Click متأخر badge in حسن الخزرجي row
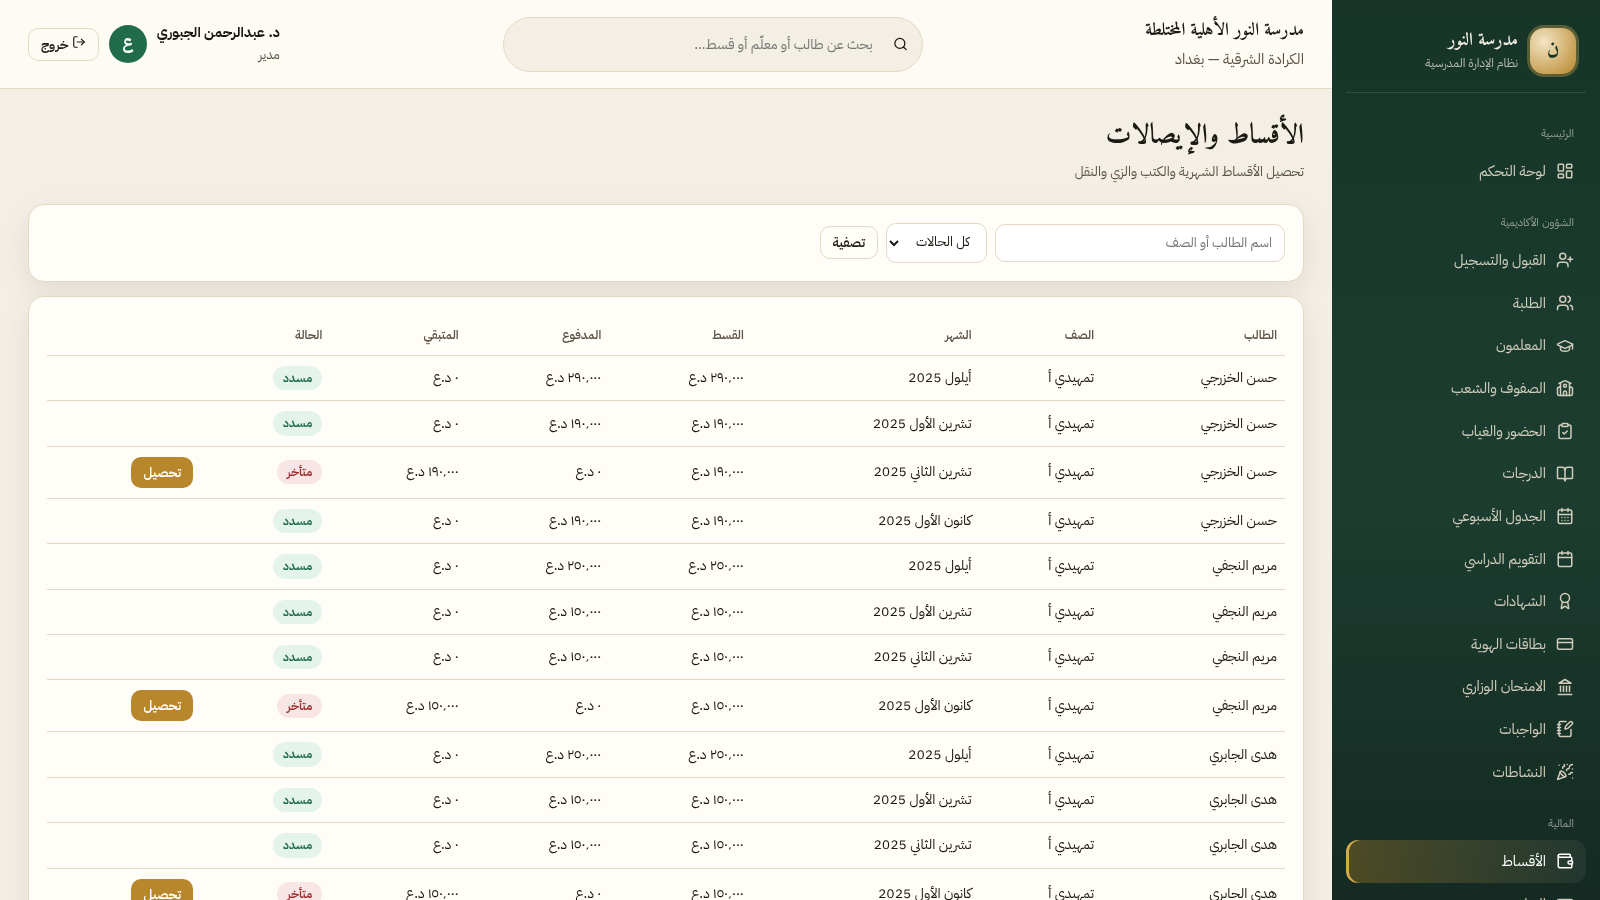 (299, 472)
